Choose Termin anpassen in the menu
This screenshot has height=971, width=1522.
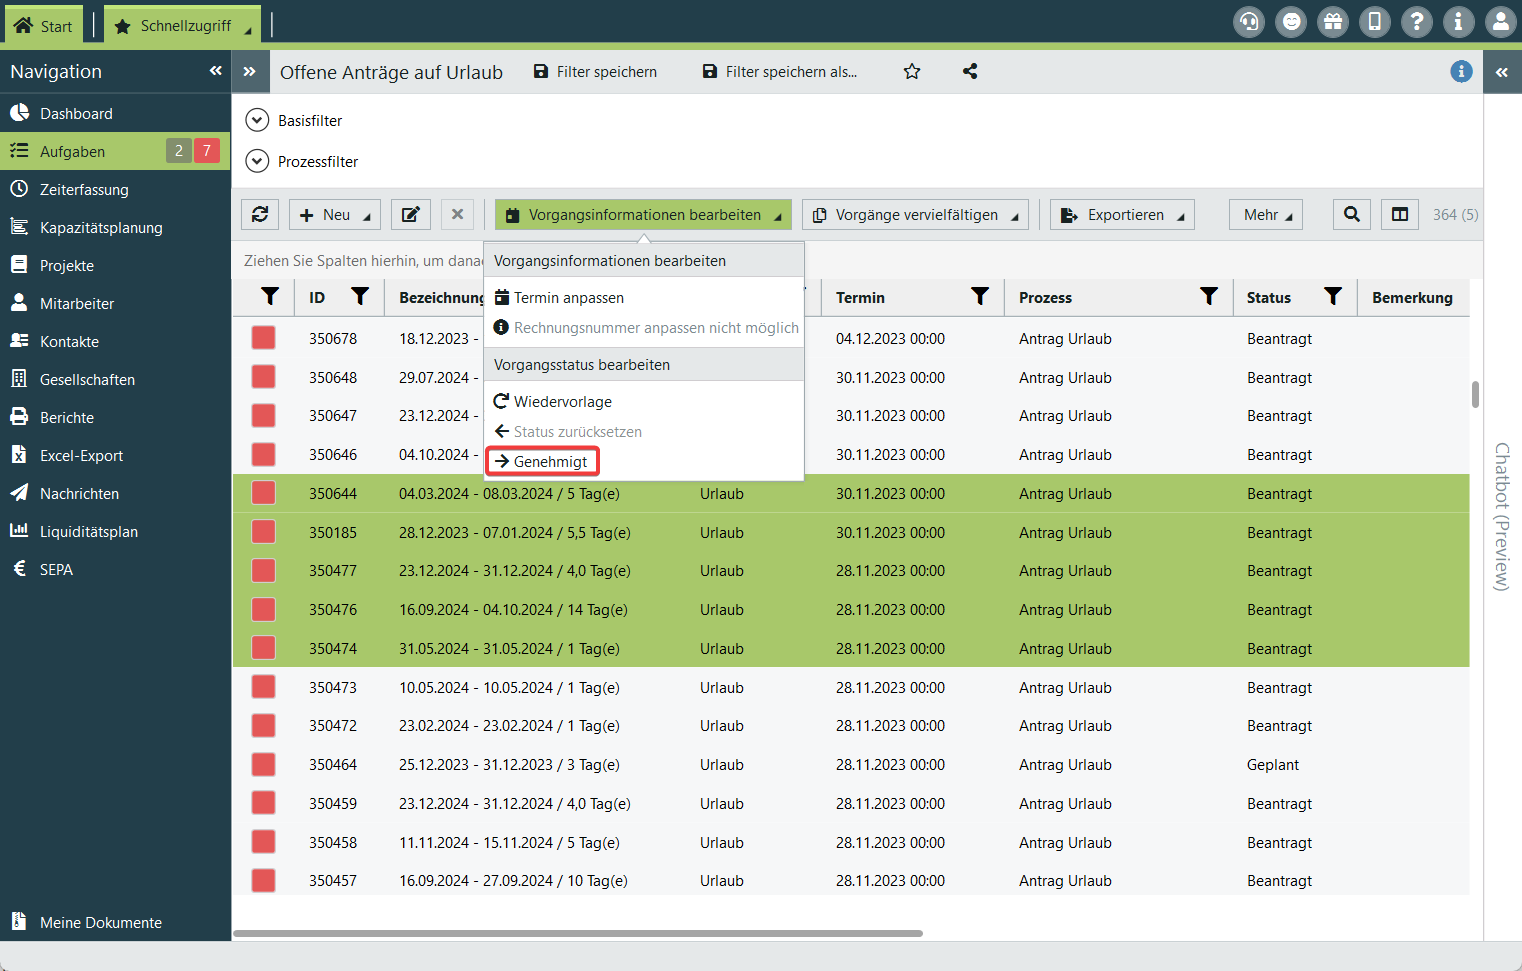click(x=568, y=298)
